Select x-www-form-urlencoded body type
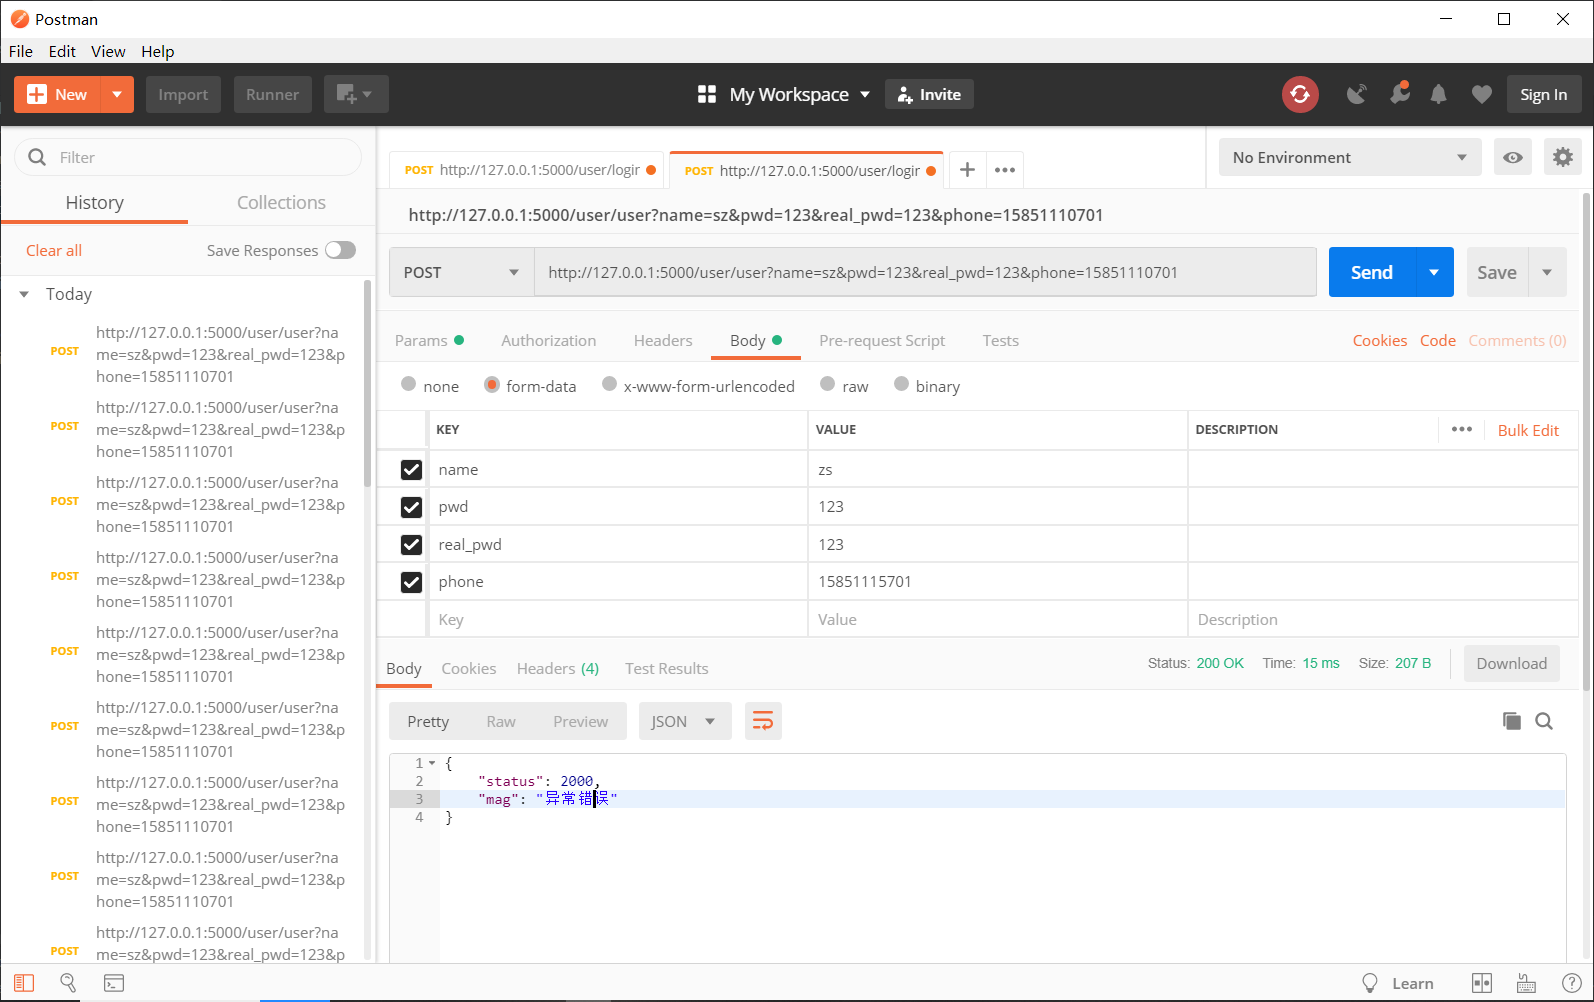Screen dimensions: 1594x1002 point(609,384)
